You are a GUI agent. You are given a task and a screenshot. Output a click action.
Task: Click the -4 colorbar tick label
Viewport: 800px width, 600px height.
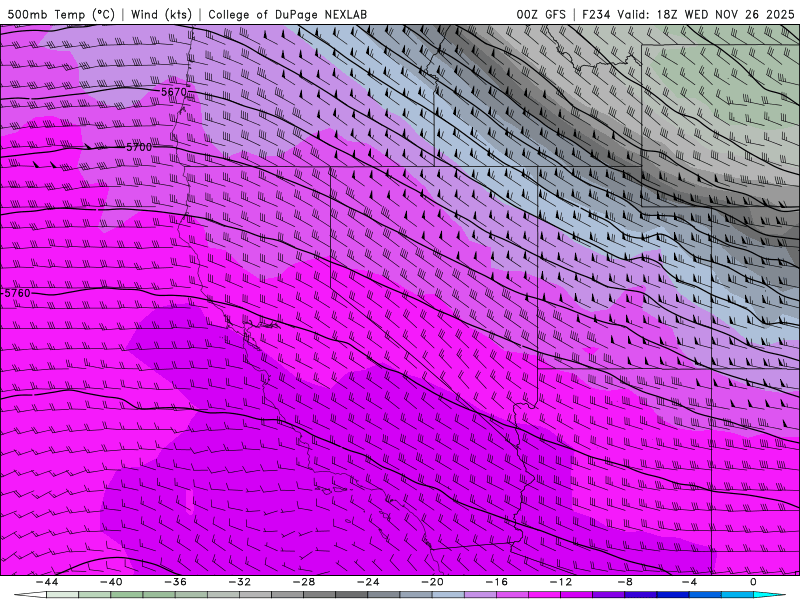click(689, 582)
